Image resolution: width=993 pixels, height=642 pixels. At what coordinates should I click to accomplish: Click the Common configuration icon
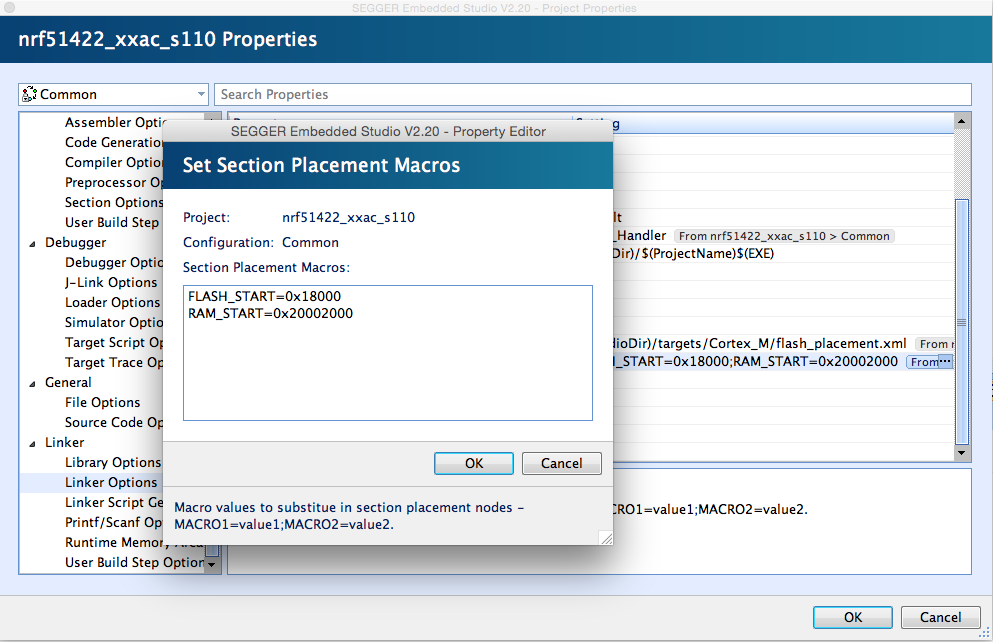coord(29,94)
